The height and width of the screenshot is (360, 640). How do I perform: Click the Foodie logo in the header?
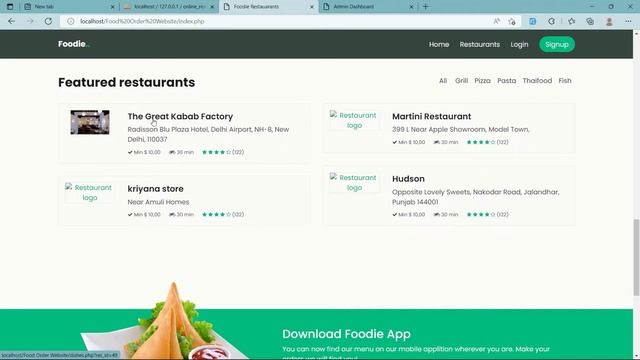click(x=73, y=44)
